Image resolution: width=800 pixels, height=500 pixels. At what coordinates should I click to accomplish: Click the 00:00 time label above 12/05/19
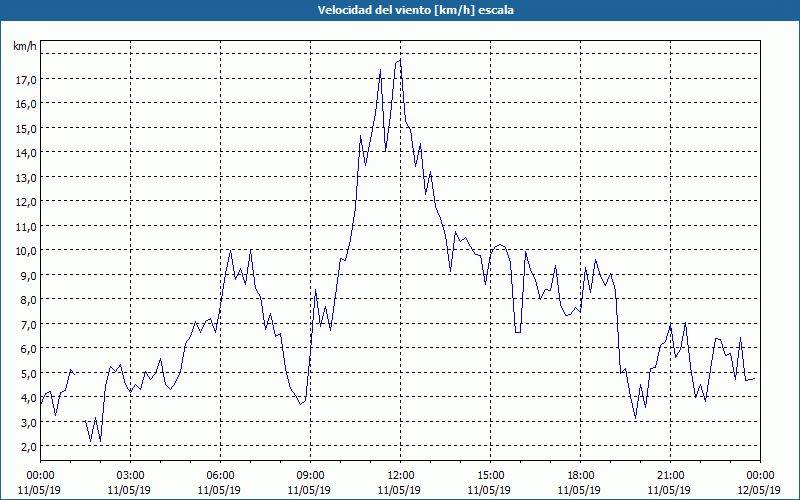760,476
